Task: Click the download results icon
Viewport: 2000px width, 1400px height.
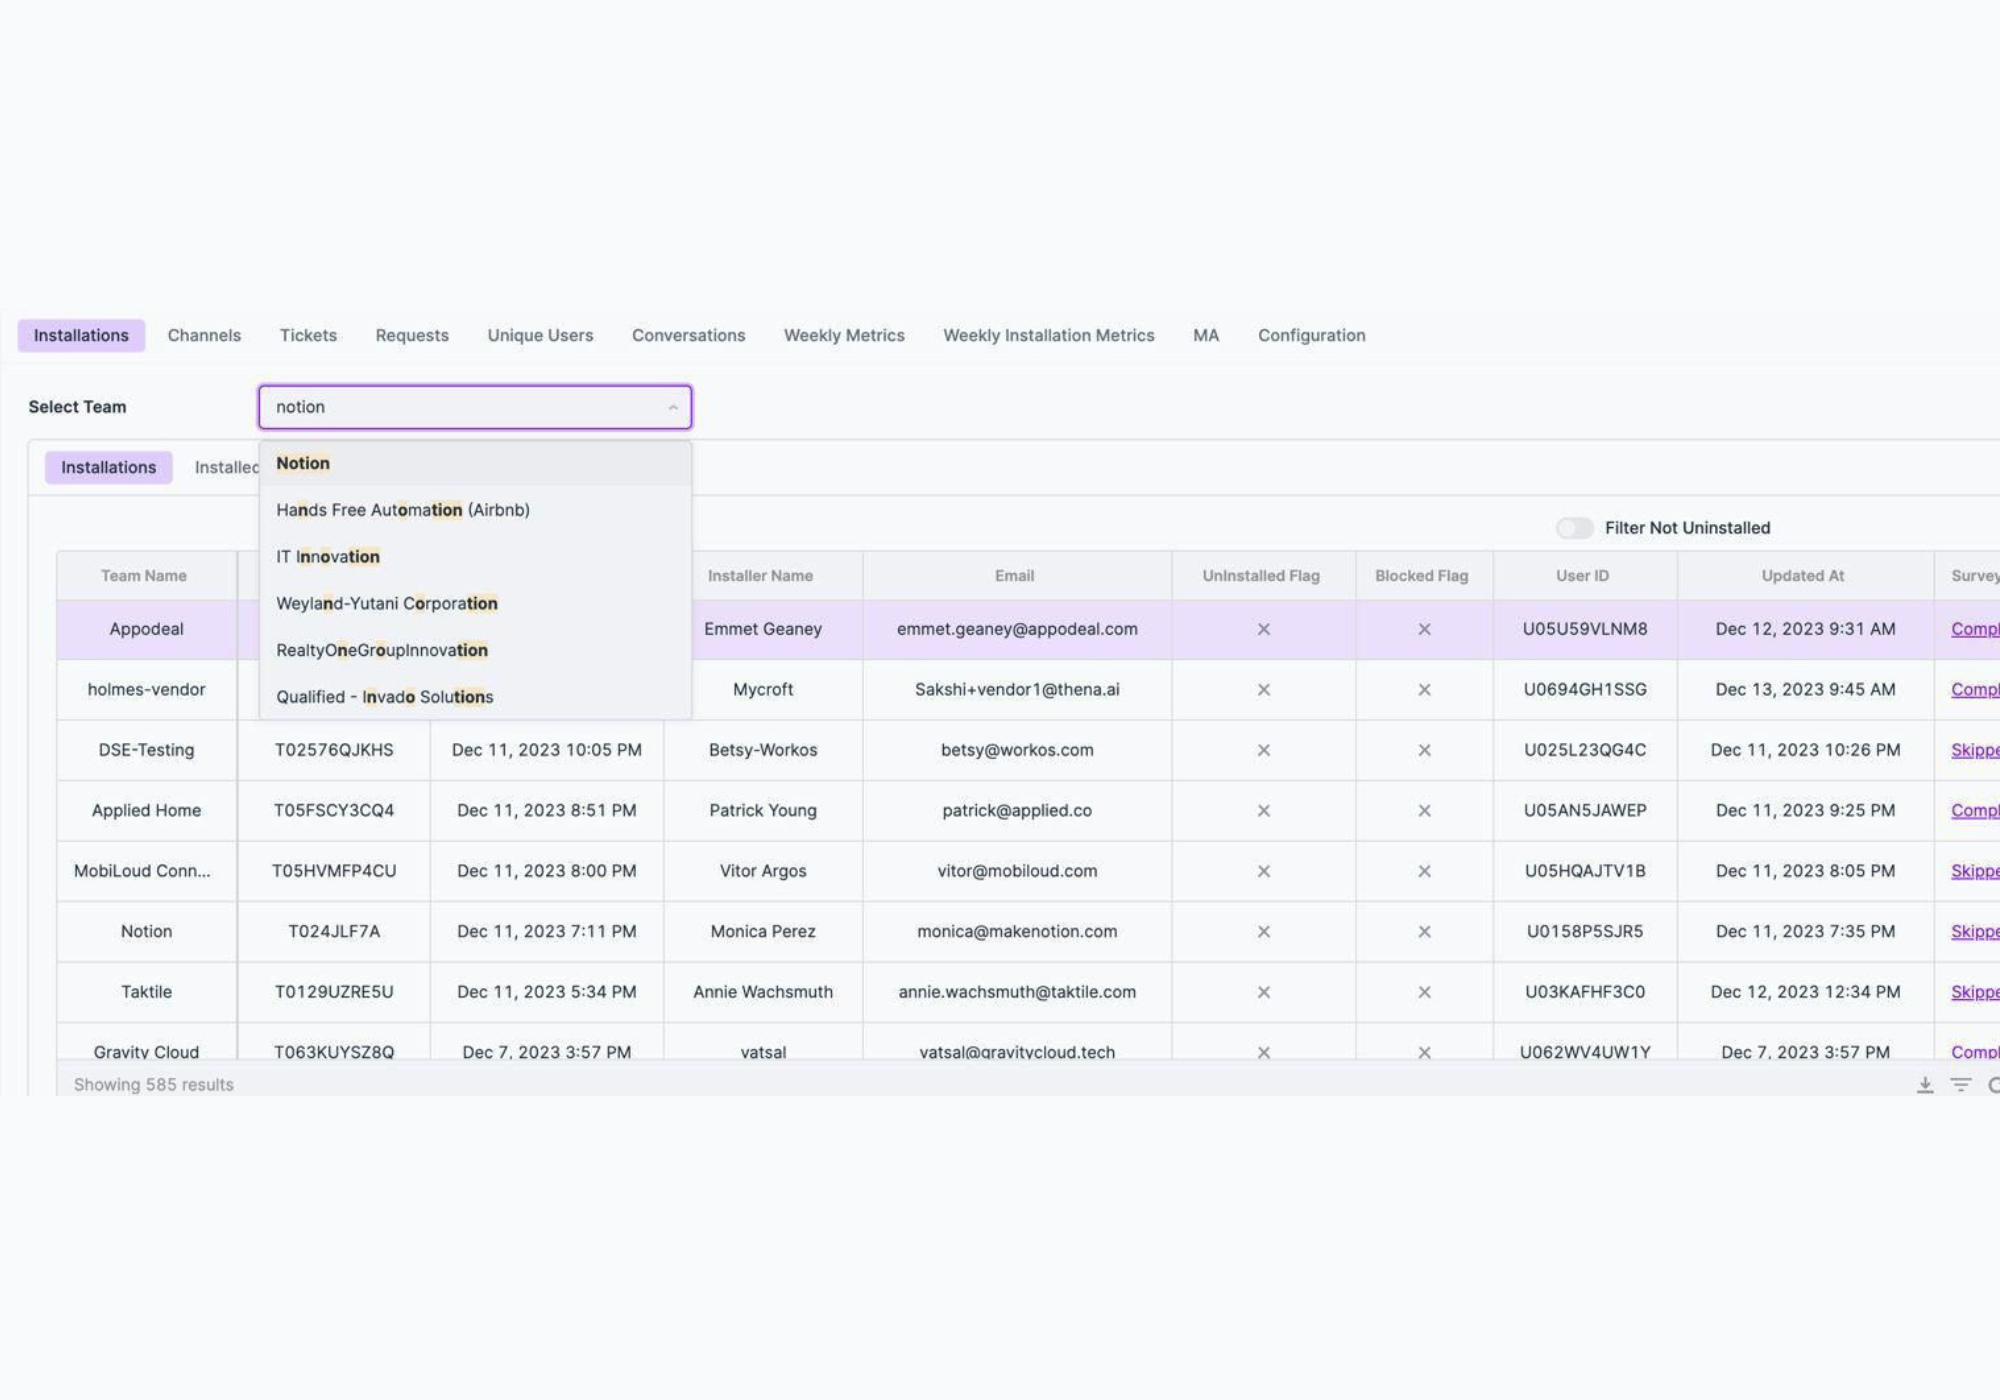Action: point(1924,1085)
